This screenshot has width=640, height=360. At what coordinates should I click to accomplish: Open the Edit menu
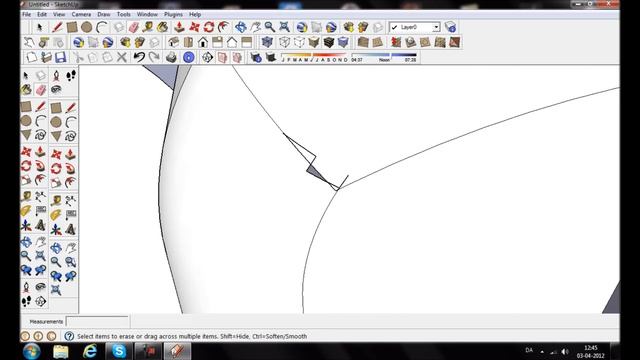click(42, 14)
